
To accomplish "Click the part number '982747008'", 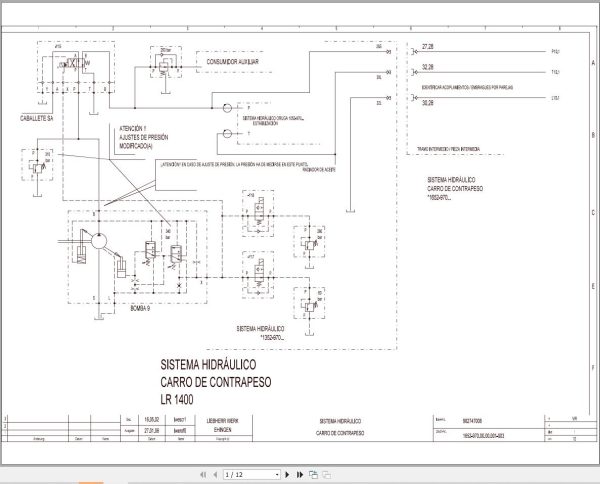I will tap(472, 421).
